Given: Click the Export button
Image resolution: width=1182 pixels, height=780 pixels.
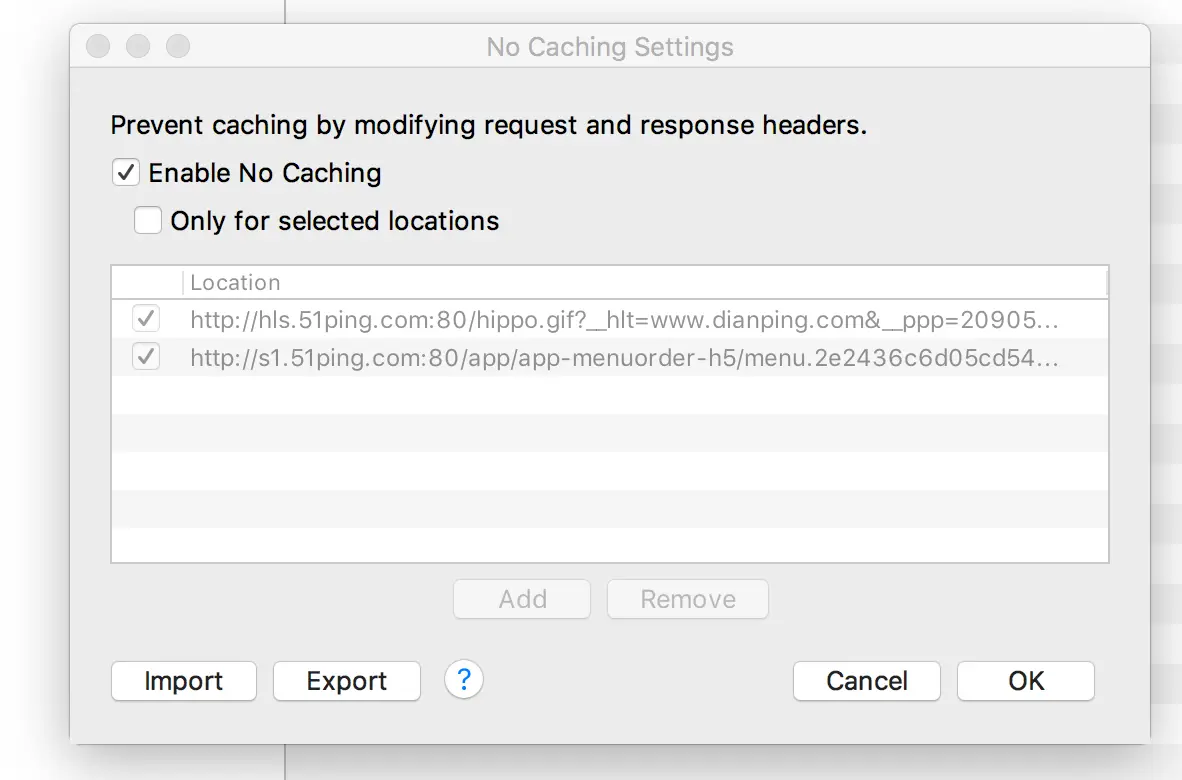Looking at the screenshot, I should click(347, 681).
